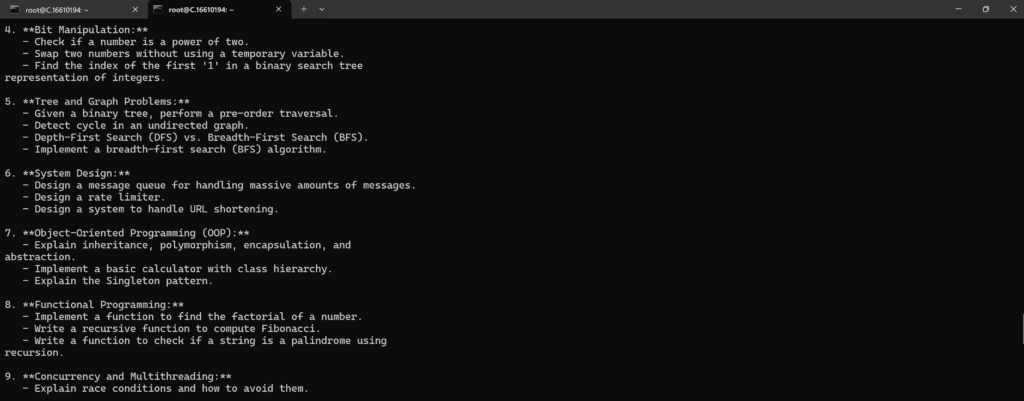The width and height of the screenshot is (1024, 401).
Task: Open a new tab with the plus icon
Action: click(x=304, y=9)
